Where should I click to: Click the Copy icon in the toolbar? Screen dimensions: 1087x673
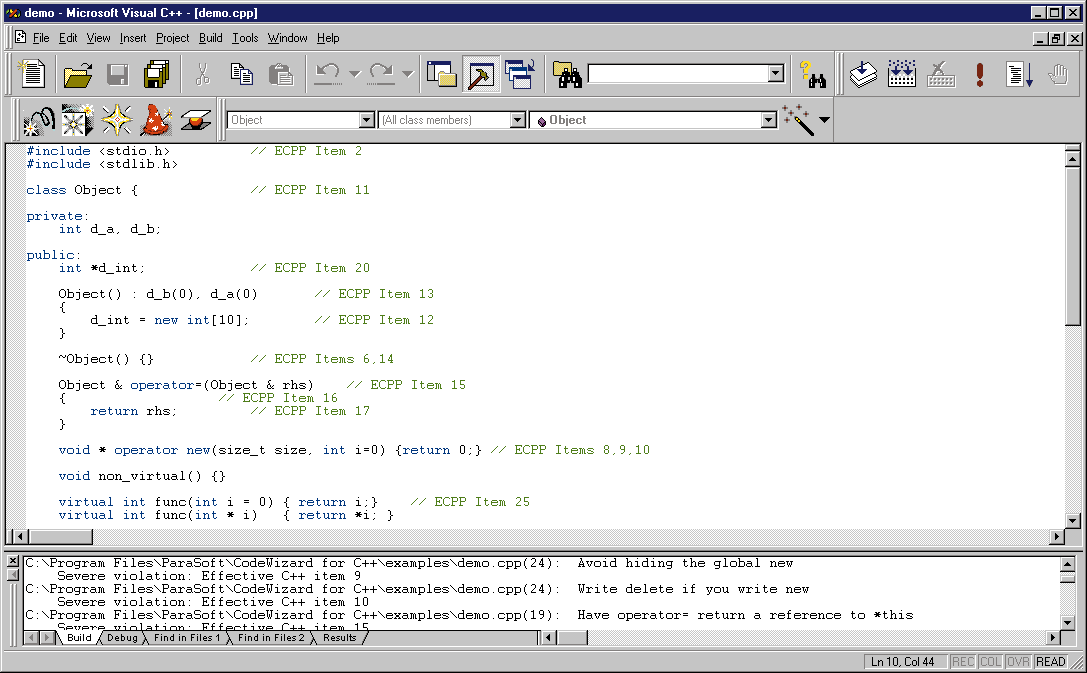click(x=241, y=75)
